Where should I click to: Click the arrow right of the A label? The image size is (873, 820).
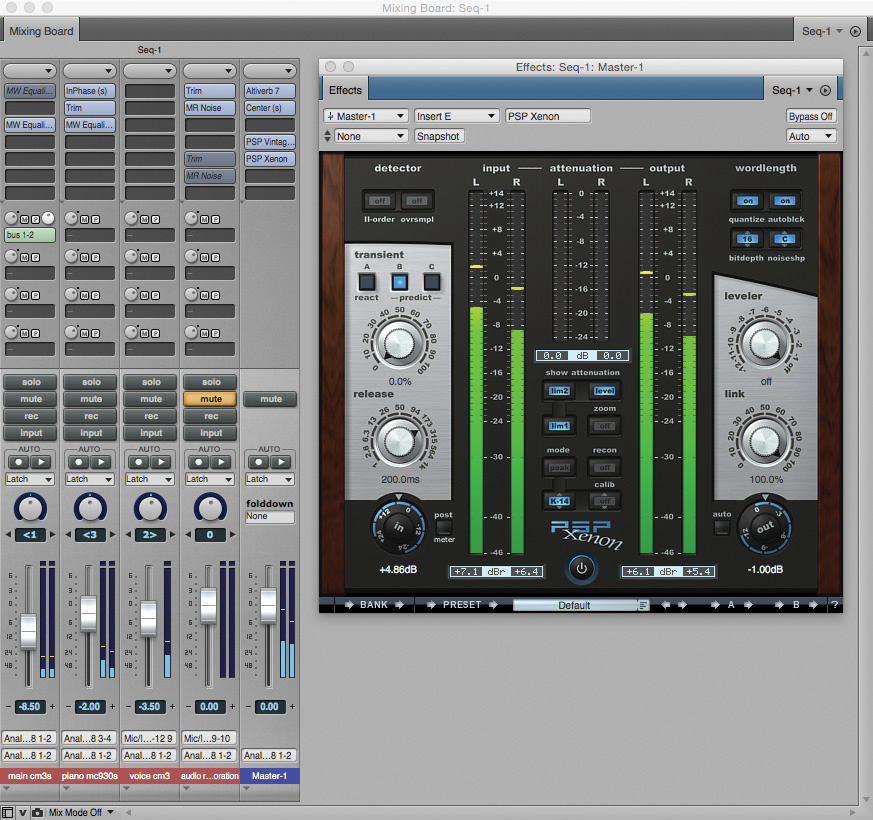[748, 605]
